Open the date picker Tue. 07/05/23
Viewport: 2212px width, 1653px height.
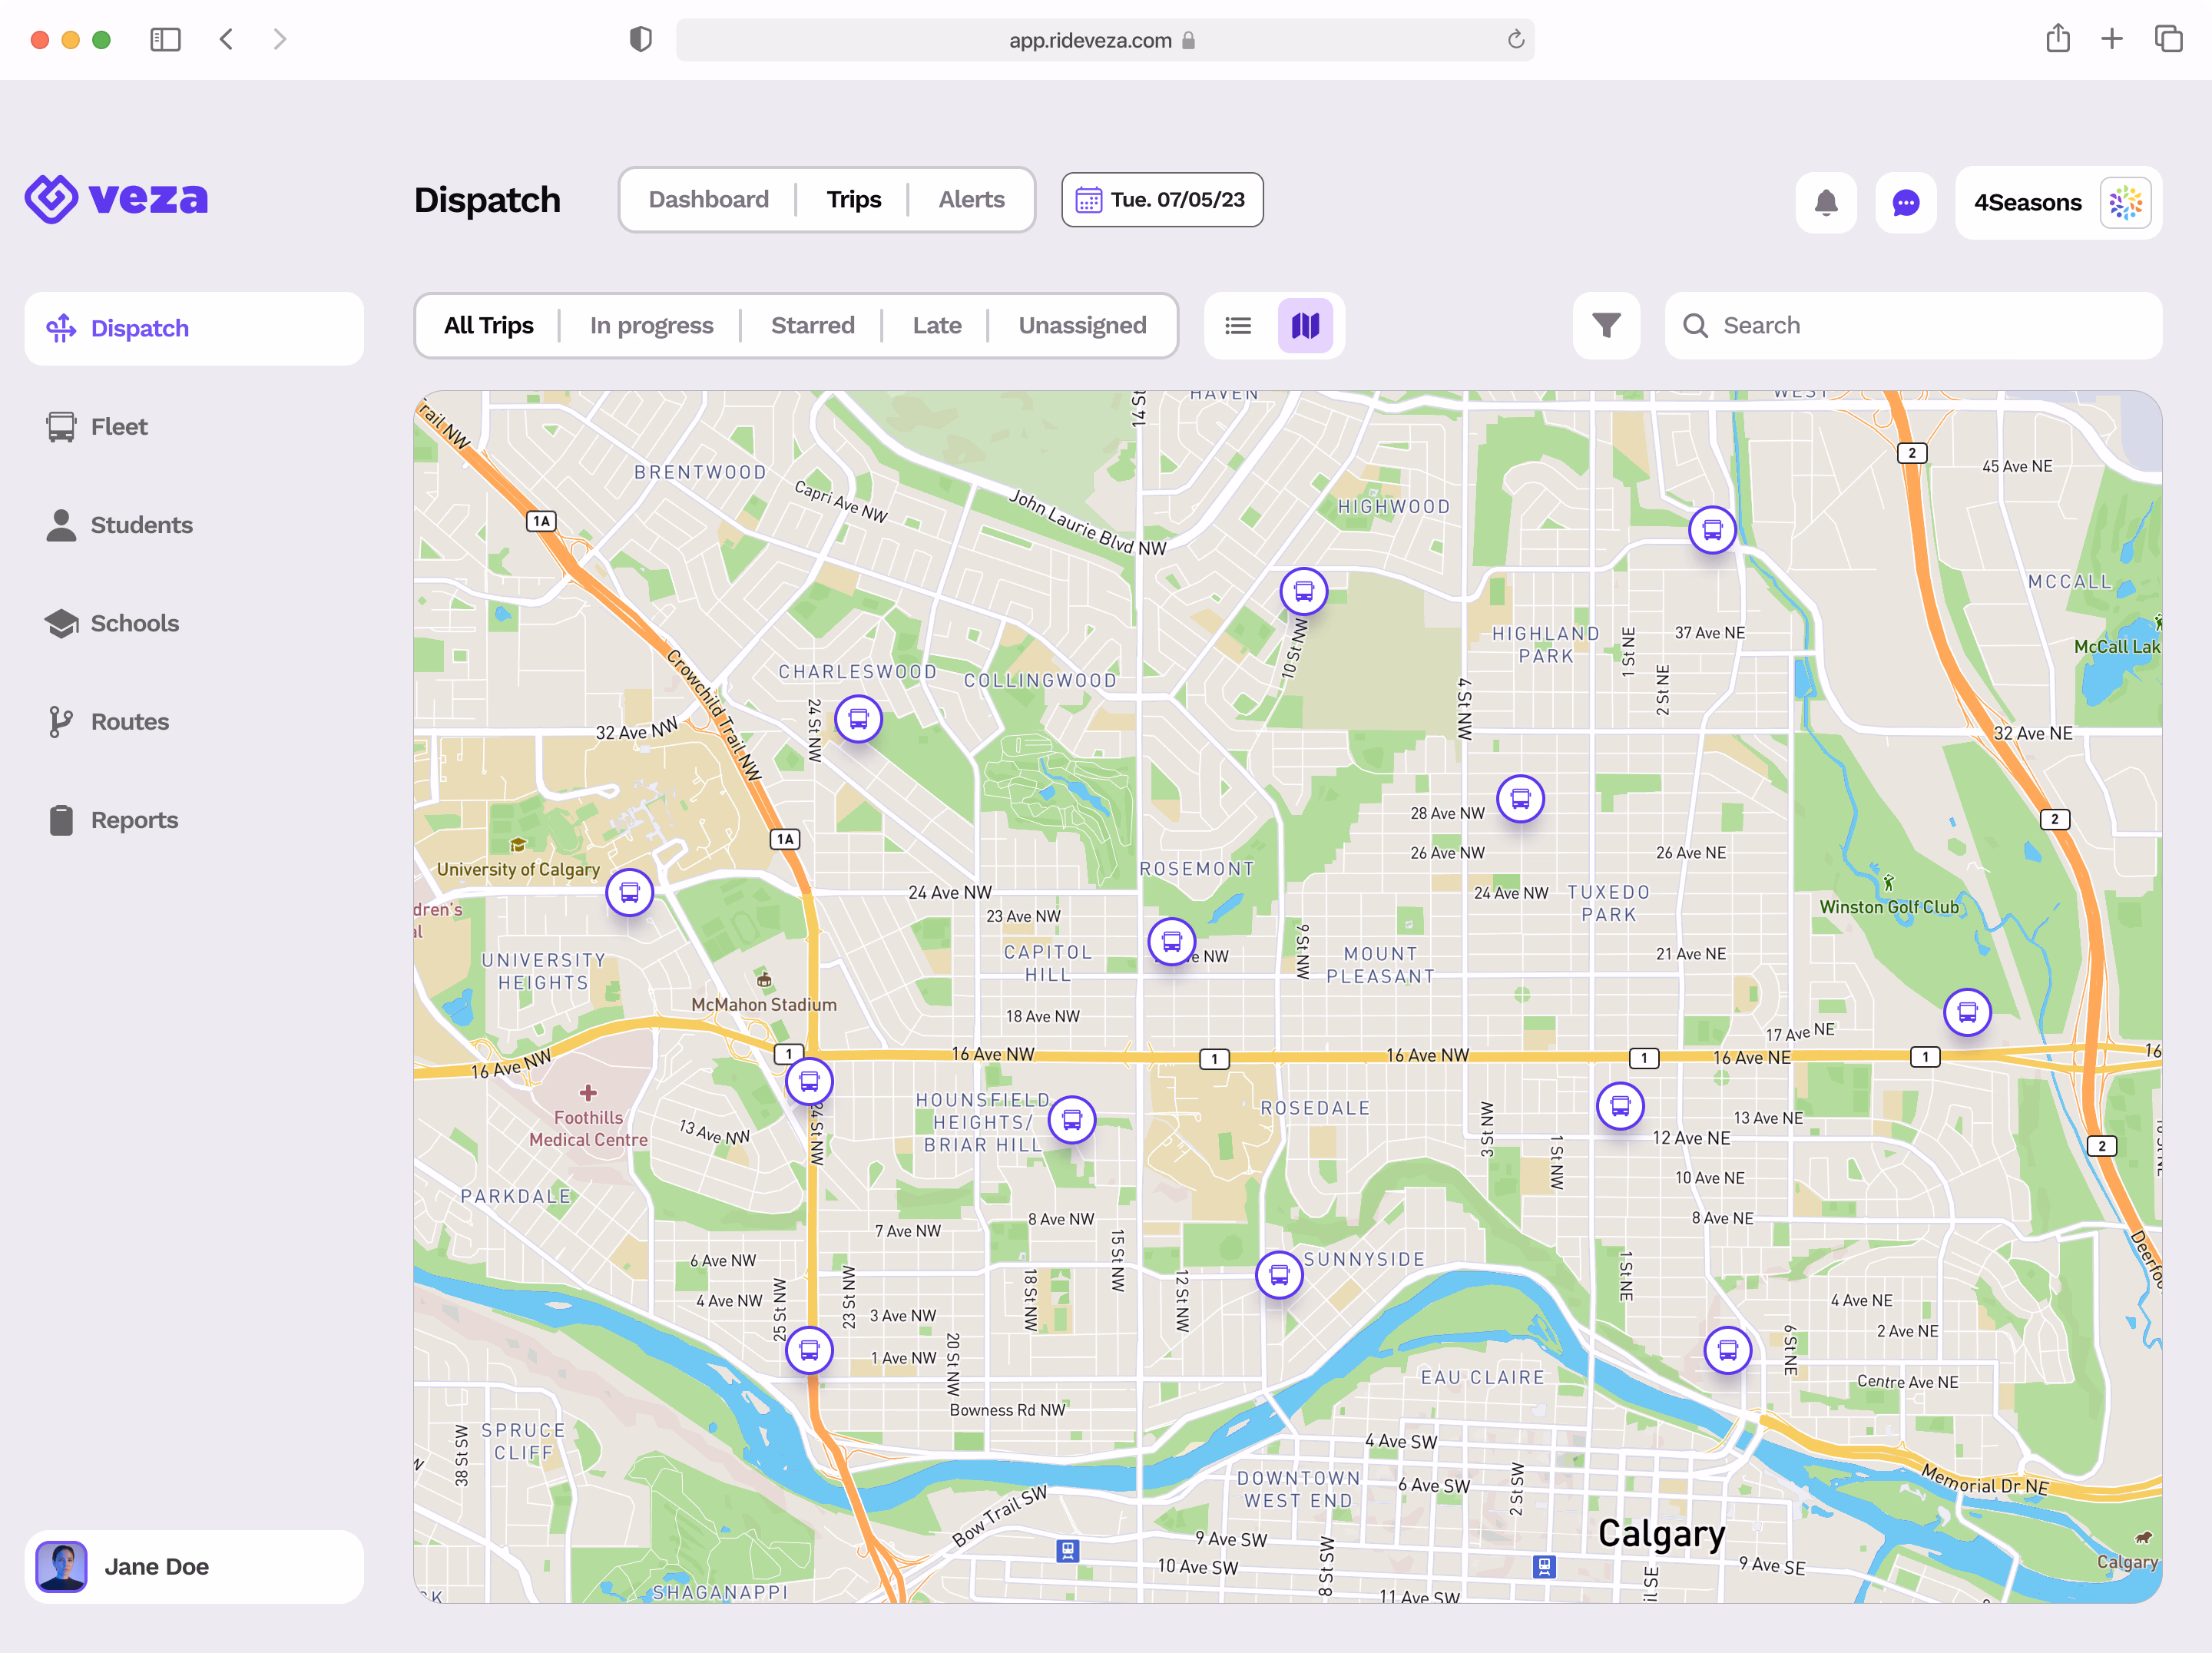pos(1162,200)
